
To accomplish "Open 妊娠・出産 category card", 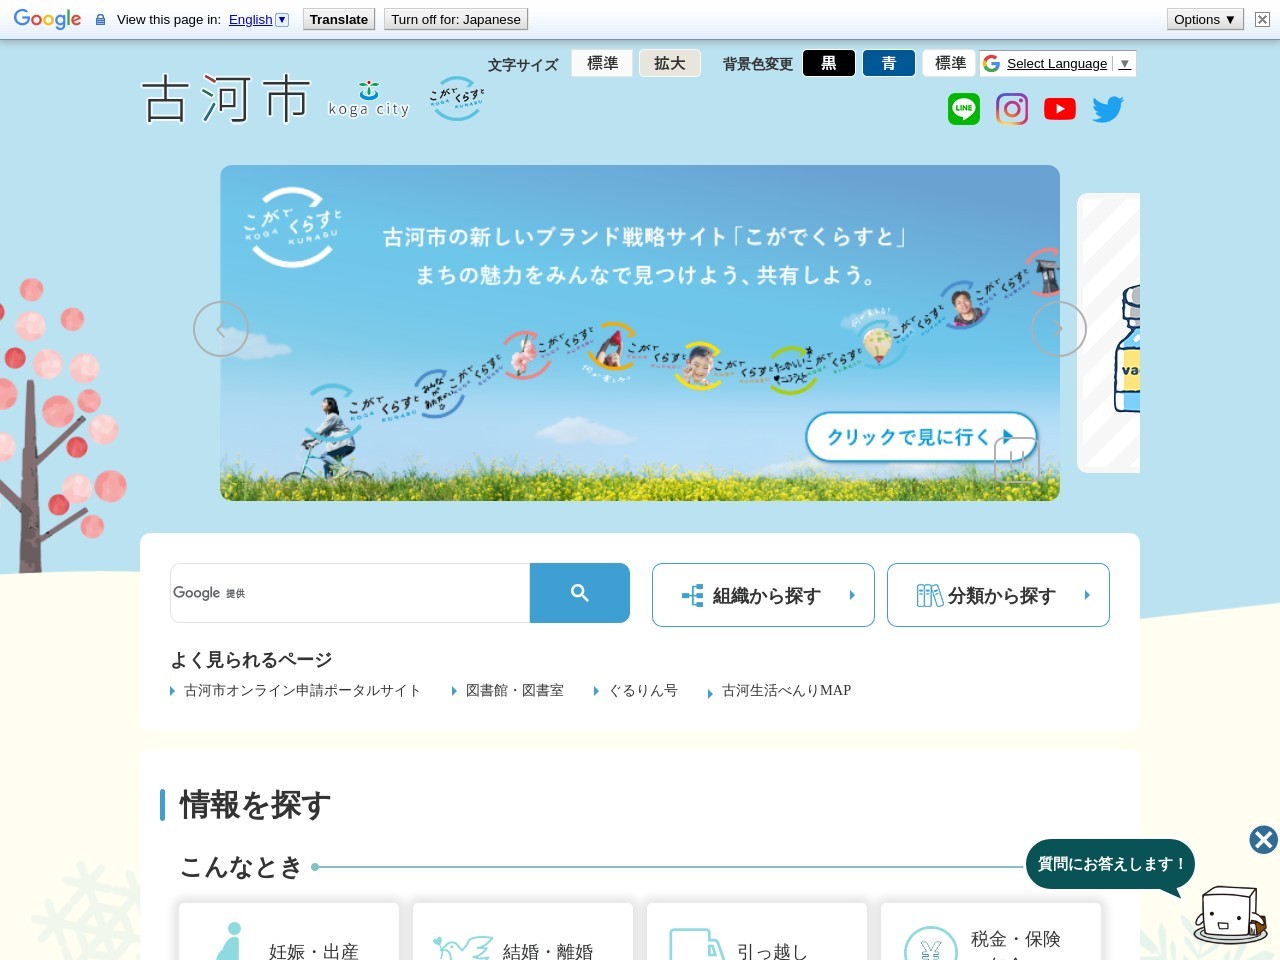I will point(289,932).
